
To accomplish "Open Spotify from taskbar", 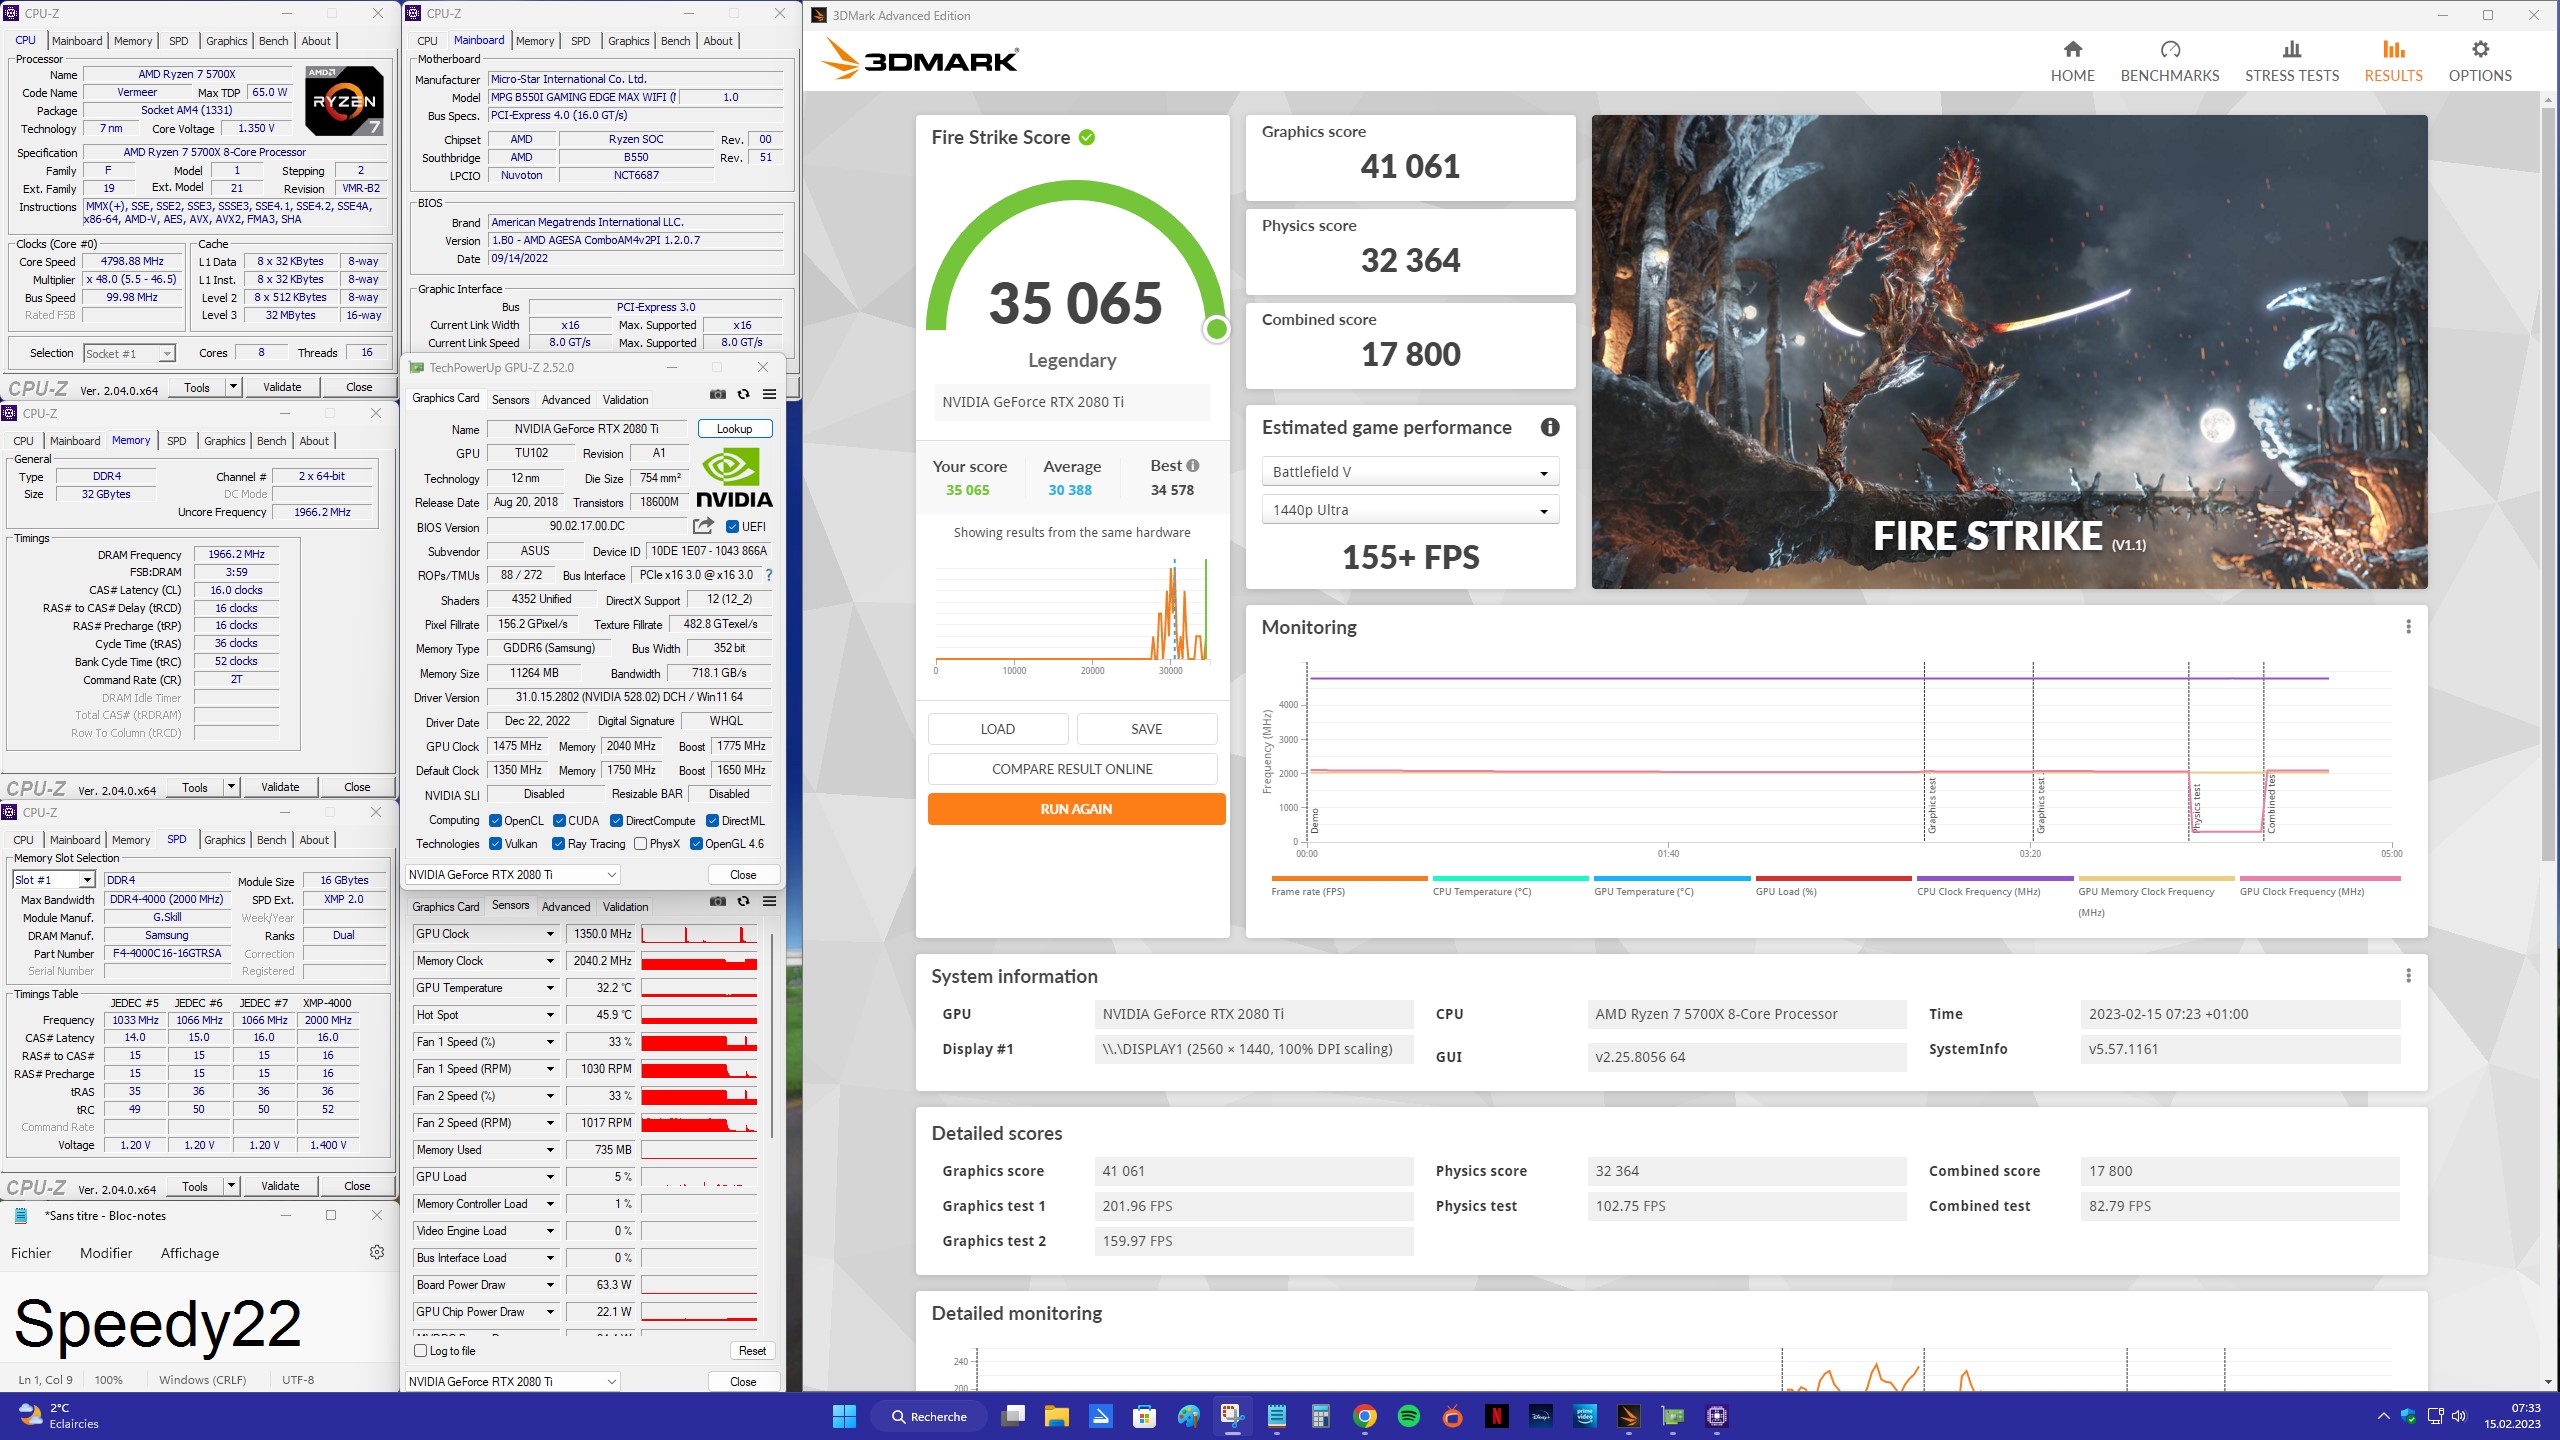I will click(1409, 1416).
